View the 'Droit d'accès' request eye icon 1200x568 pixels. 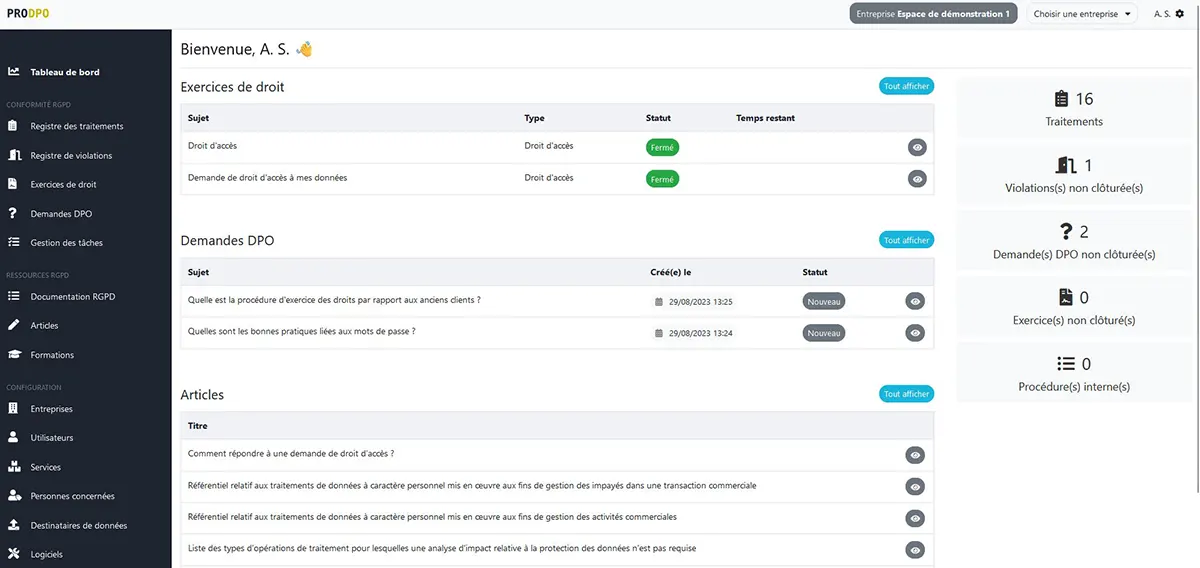pos(917,147)
